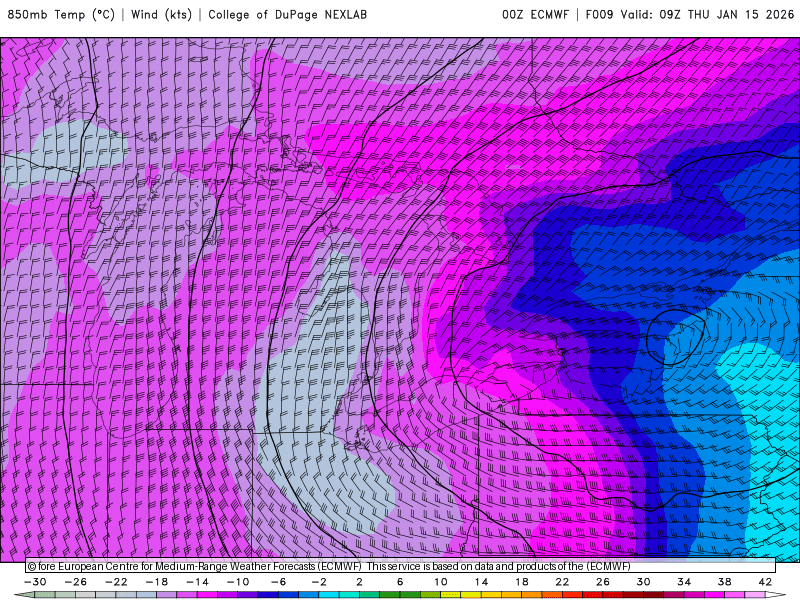Viewport: 800px width, 600px height.
Task: Click the left arrow end of the color bar
Action: click(24, 595)
